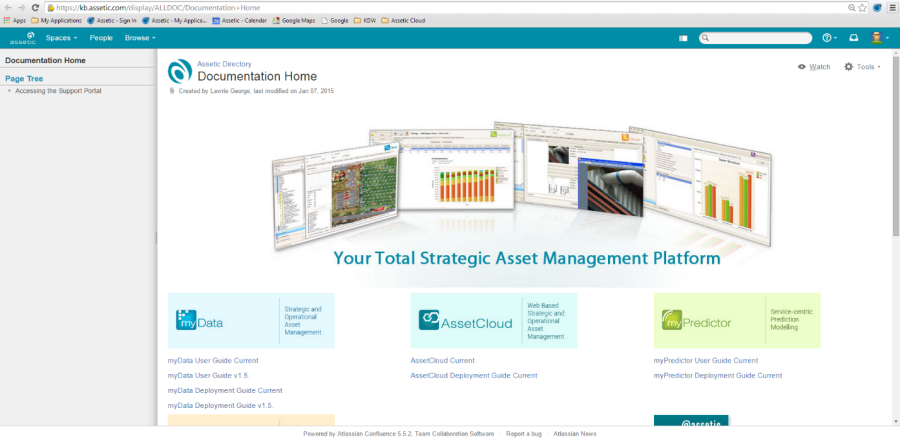Click the Assetic space logo
Screen dimensions: 900x442
pos(180,71)
